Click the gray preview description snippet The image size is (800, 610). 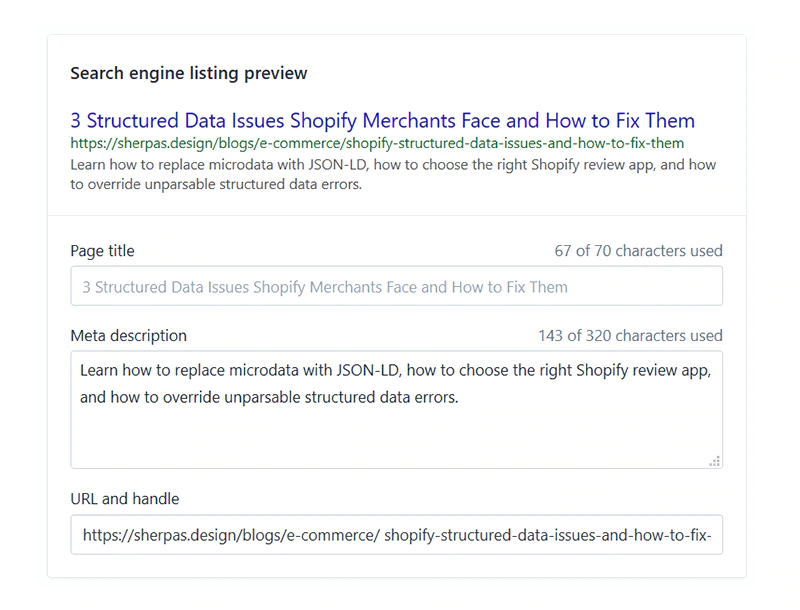(x=392, y=174)
